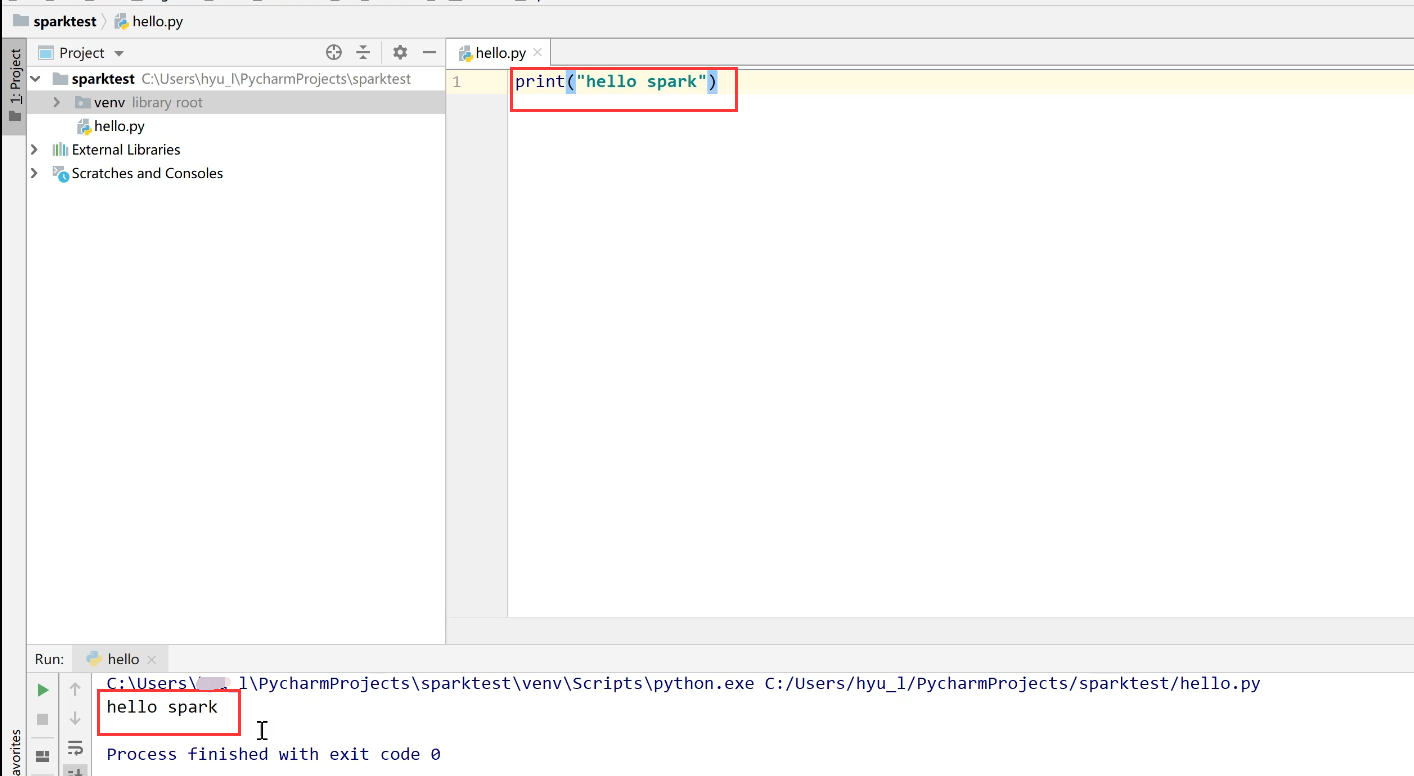Switch to hello.py editor tab
The width and height of the screenshot is (1414, 776).
pyautogui.click(x=500, y=53)
